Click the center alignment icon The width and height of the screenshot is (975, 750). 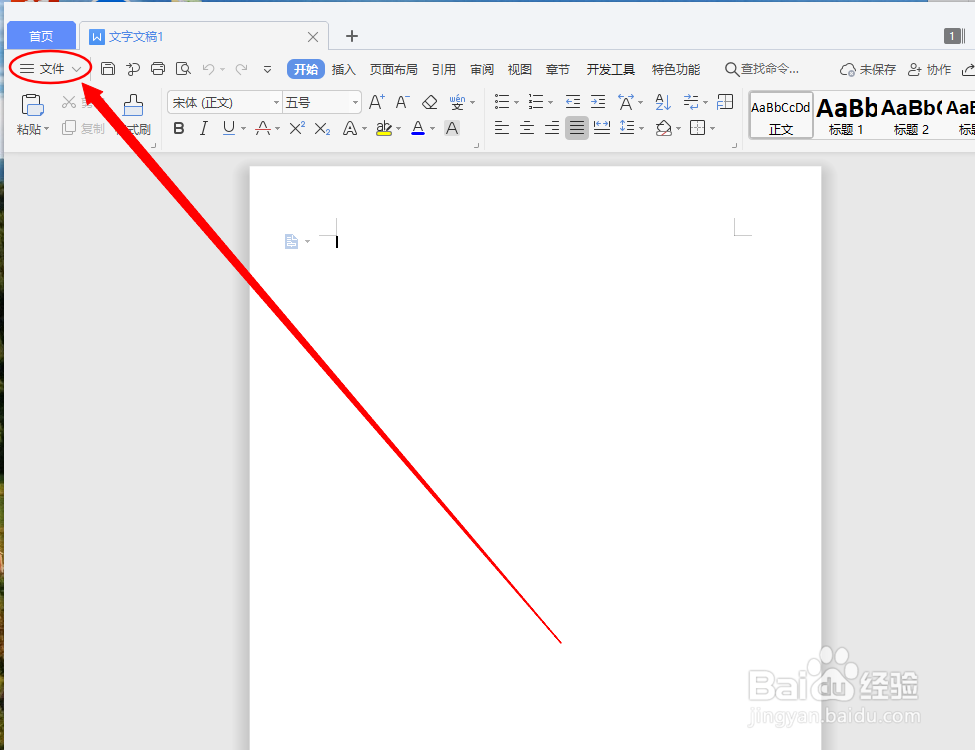(527, 128)
